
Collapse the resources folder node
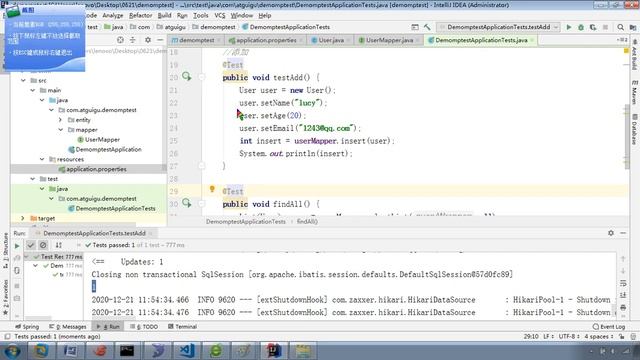point(42,159)
